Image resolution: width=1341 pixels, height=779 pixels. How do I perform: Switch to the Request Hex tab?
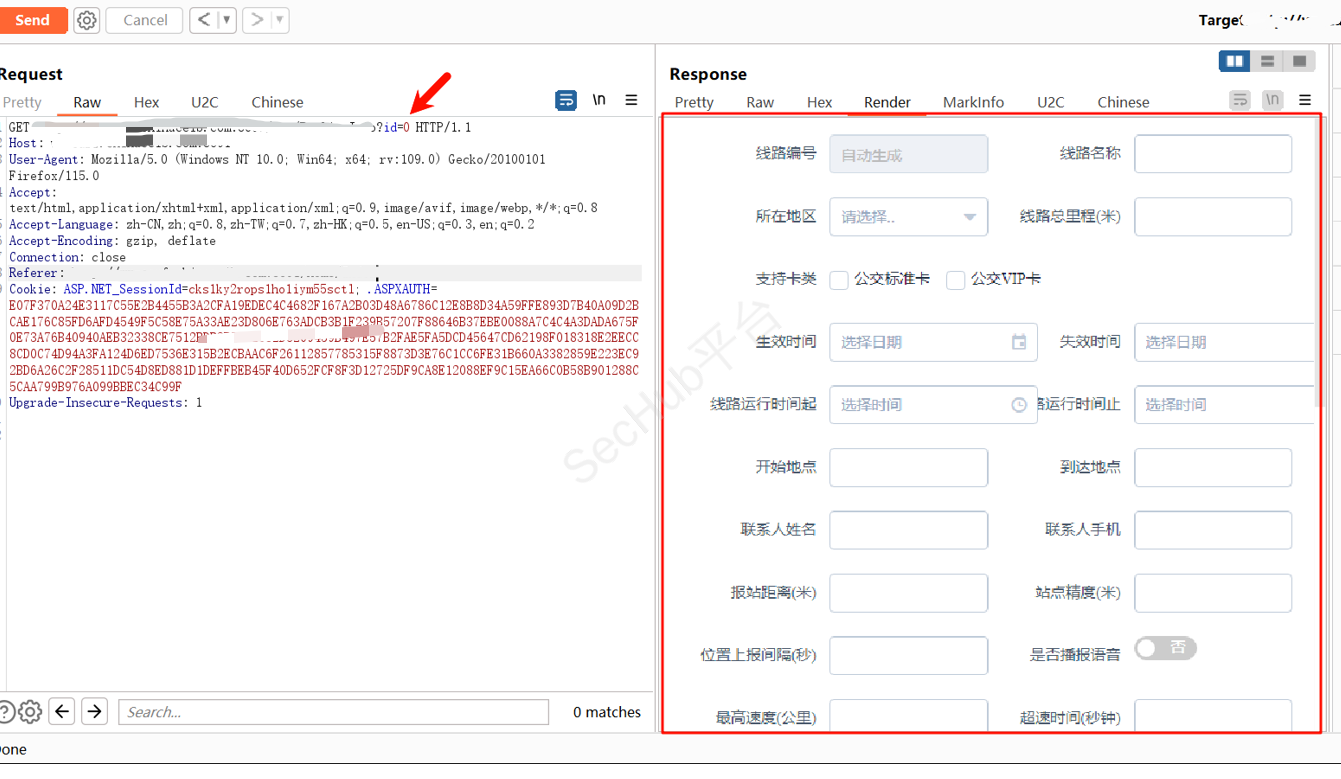pos(146,102)
